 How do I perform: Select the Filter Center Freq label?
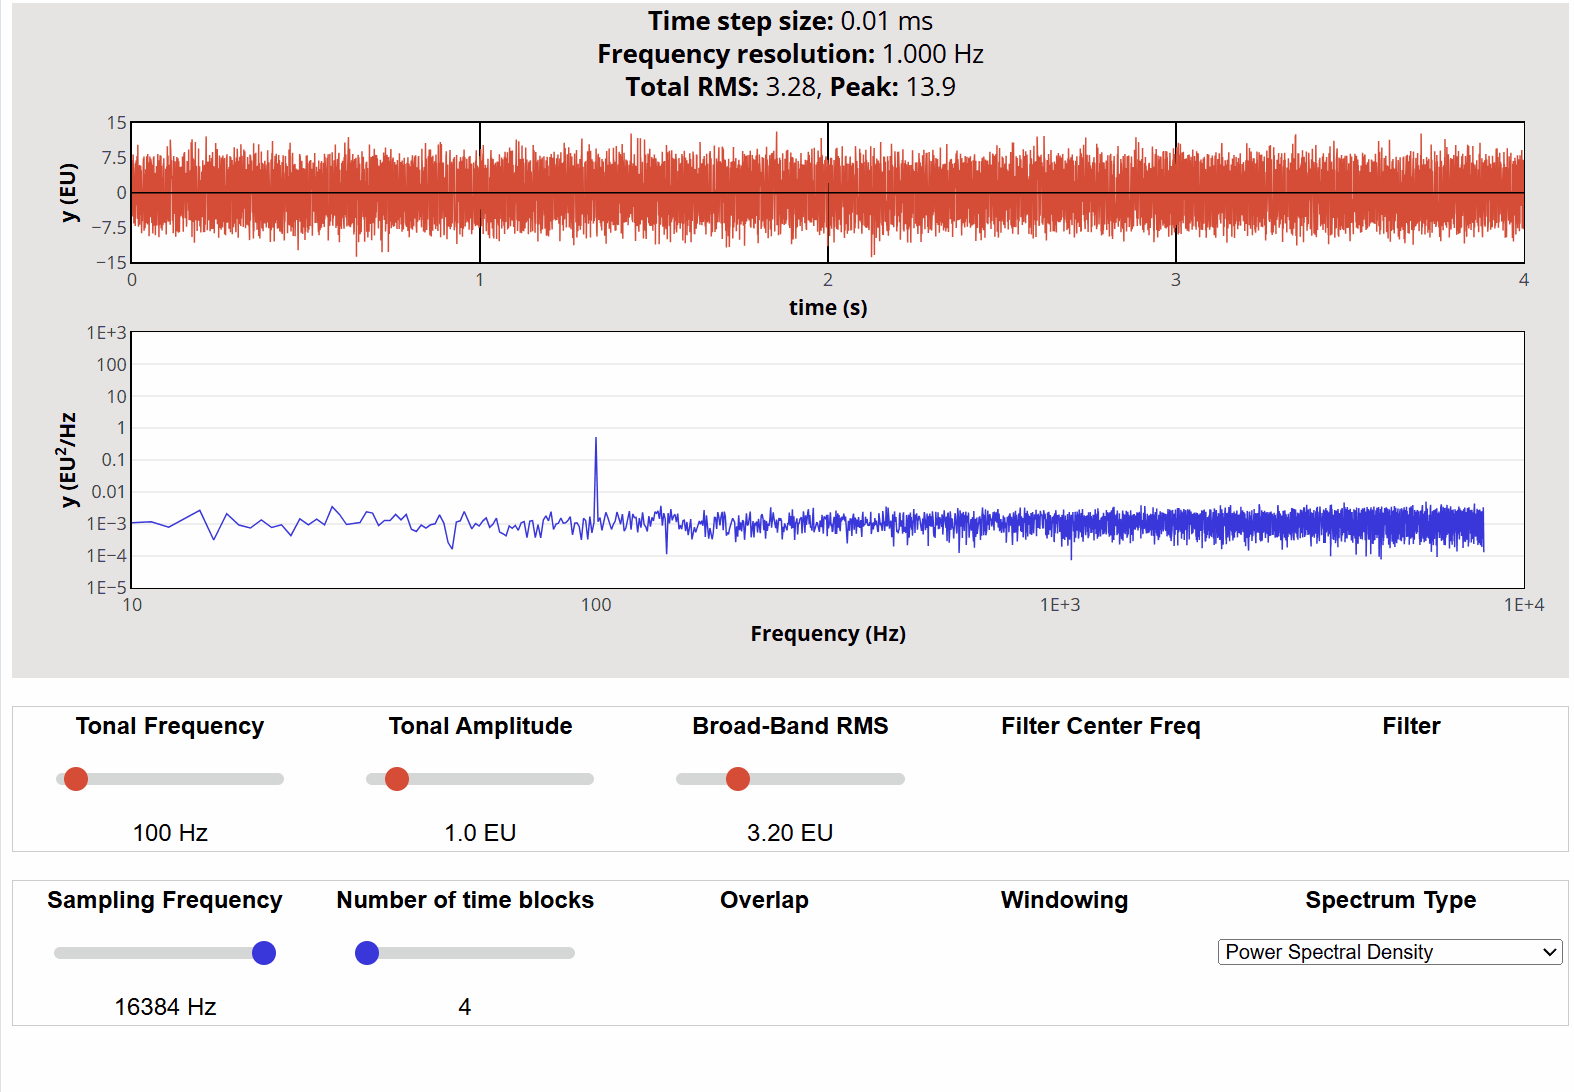pos(1100,726)
